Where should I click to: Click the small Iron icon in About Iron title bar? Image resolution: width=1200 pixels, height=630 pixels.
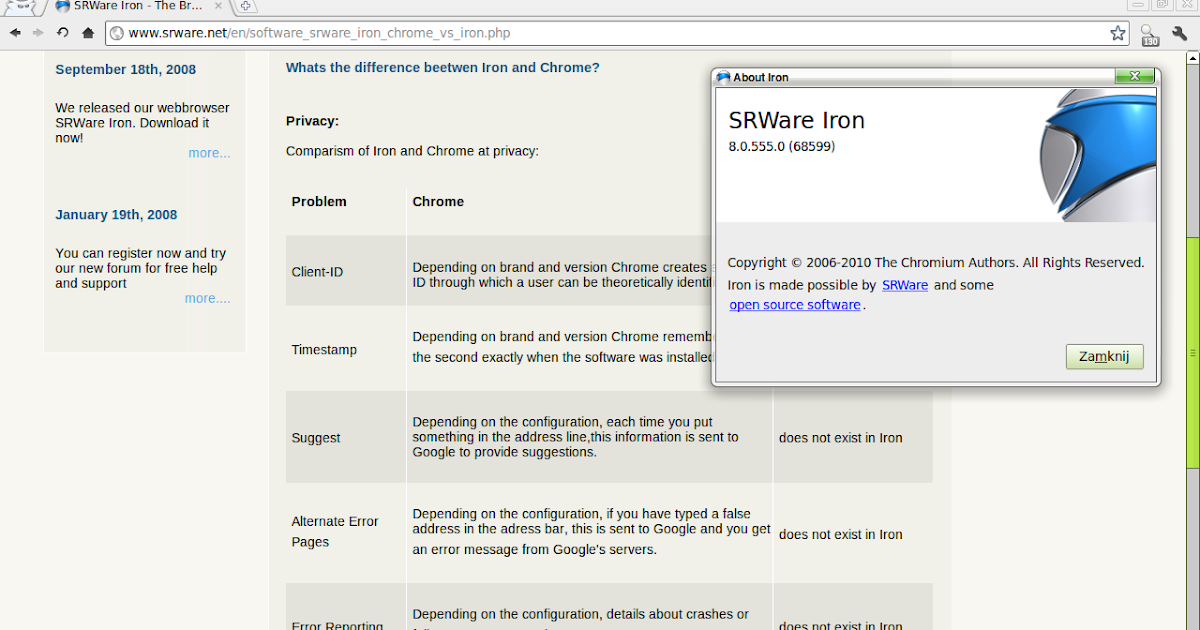pyautogui.click(x=723, y=77)
